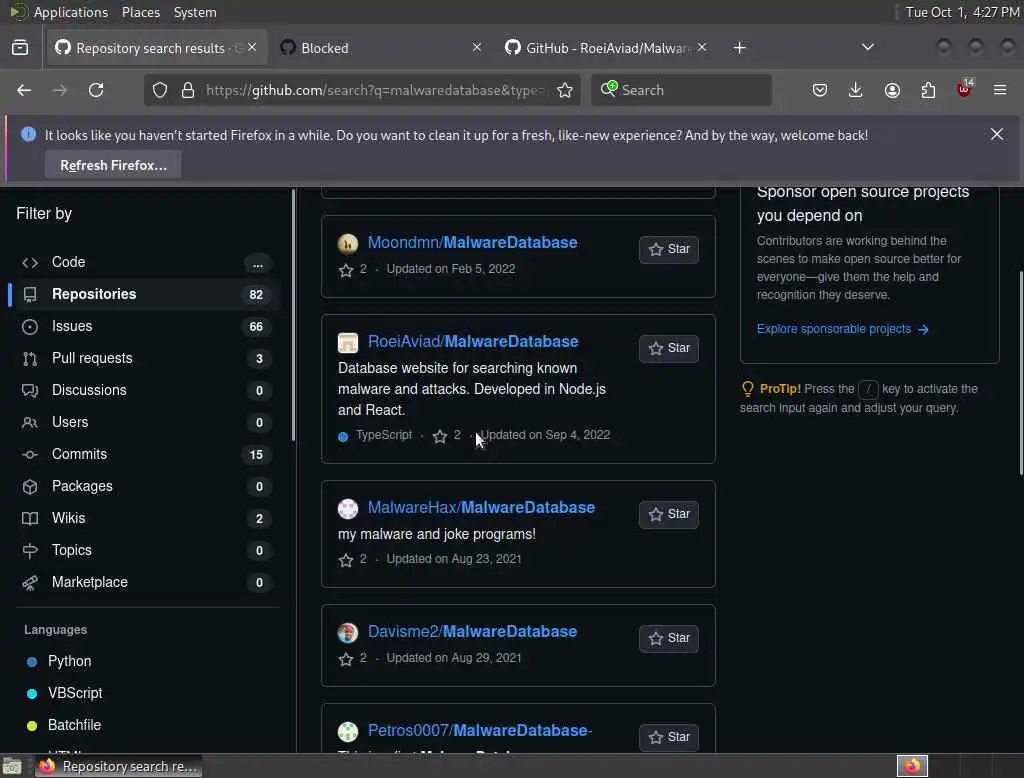Screen dimensions: 1024x778
Task: Filter by VBScript language
Action: [74, 694]
